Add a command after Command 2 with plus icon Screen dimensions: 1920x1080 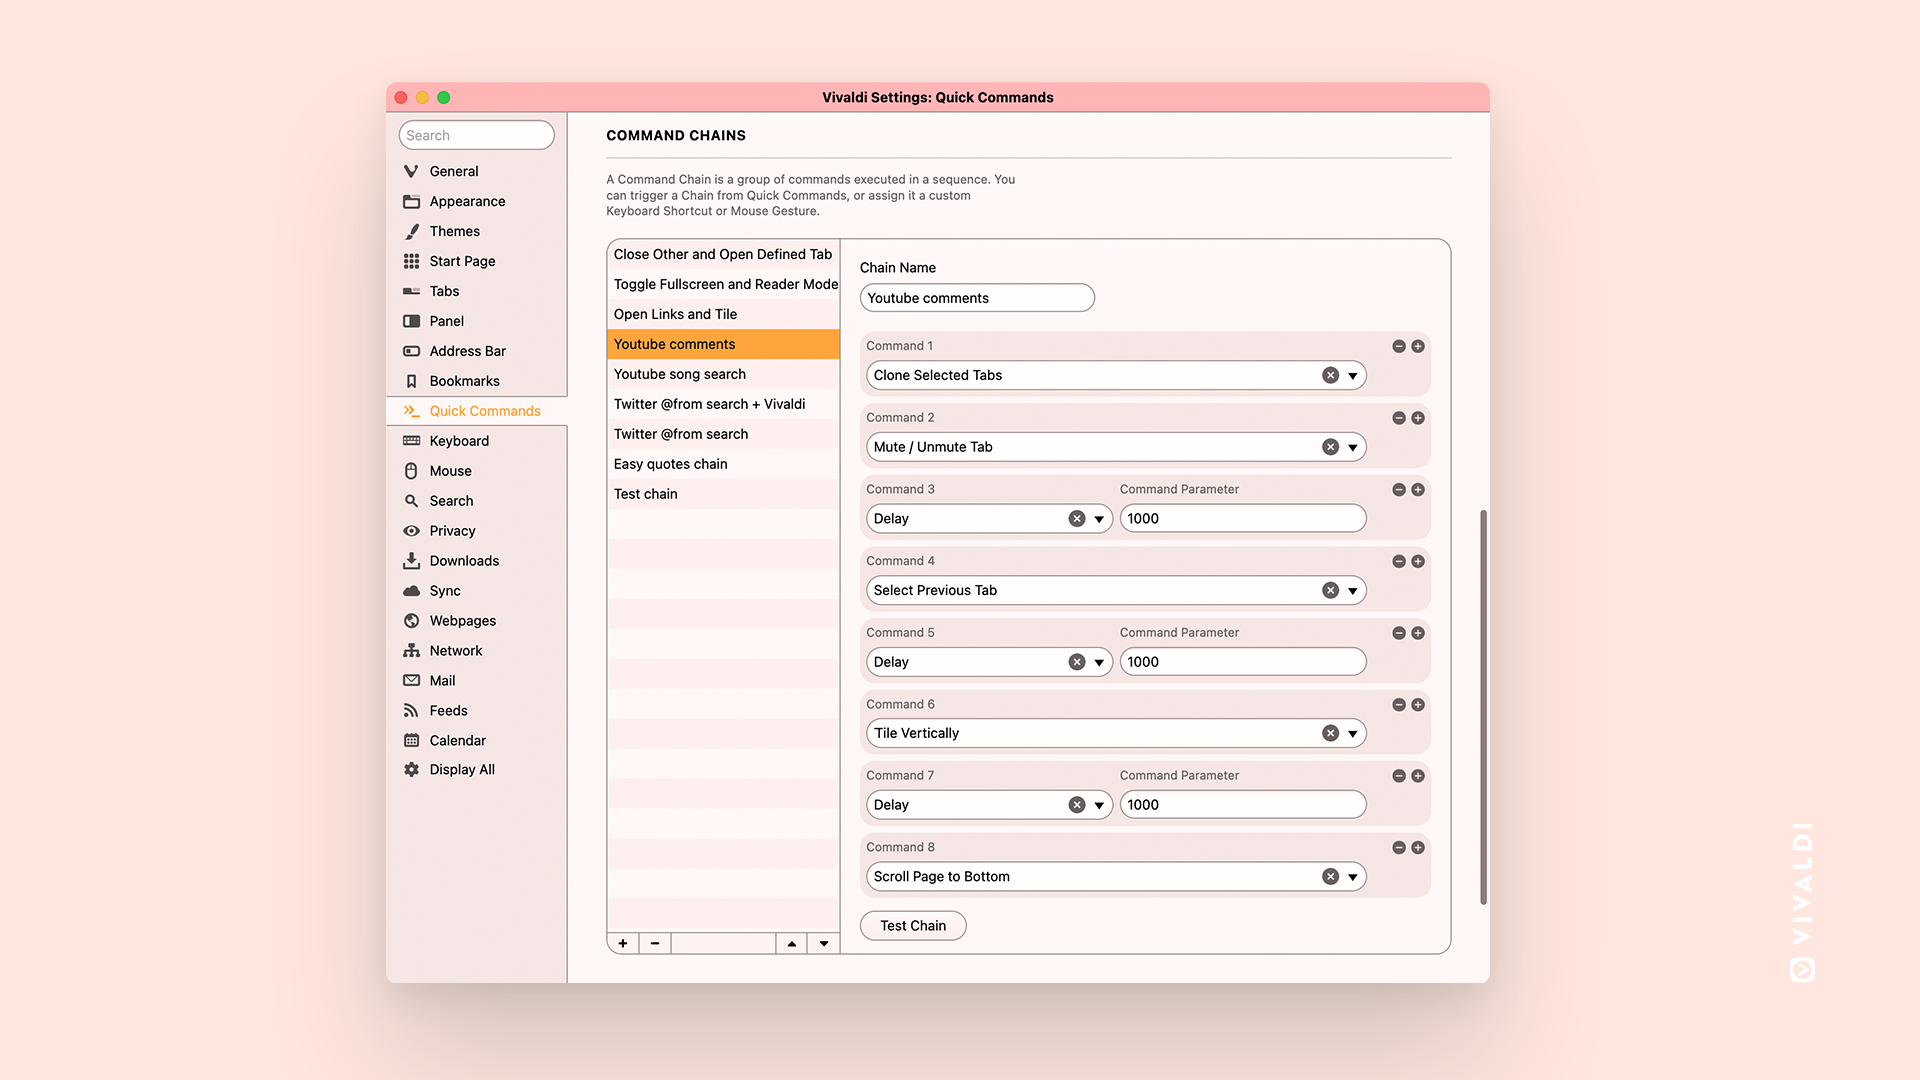pyautogui.click(x=1418, y=418)
